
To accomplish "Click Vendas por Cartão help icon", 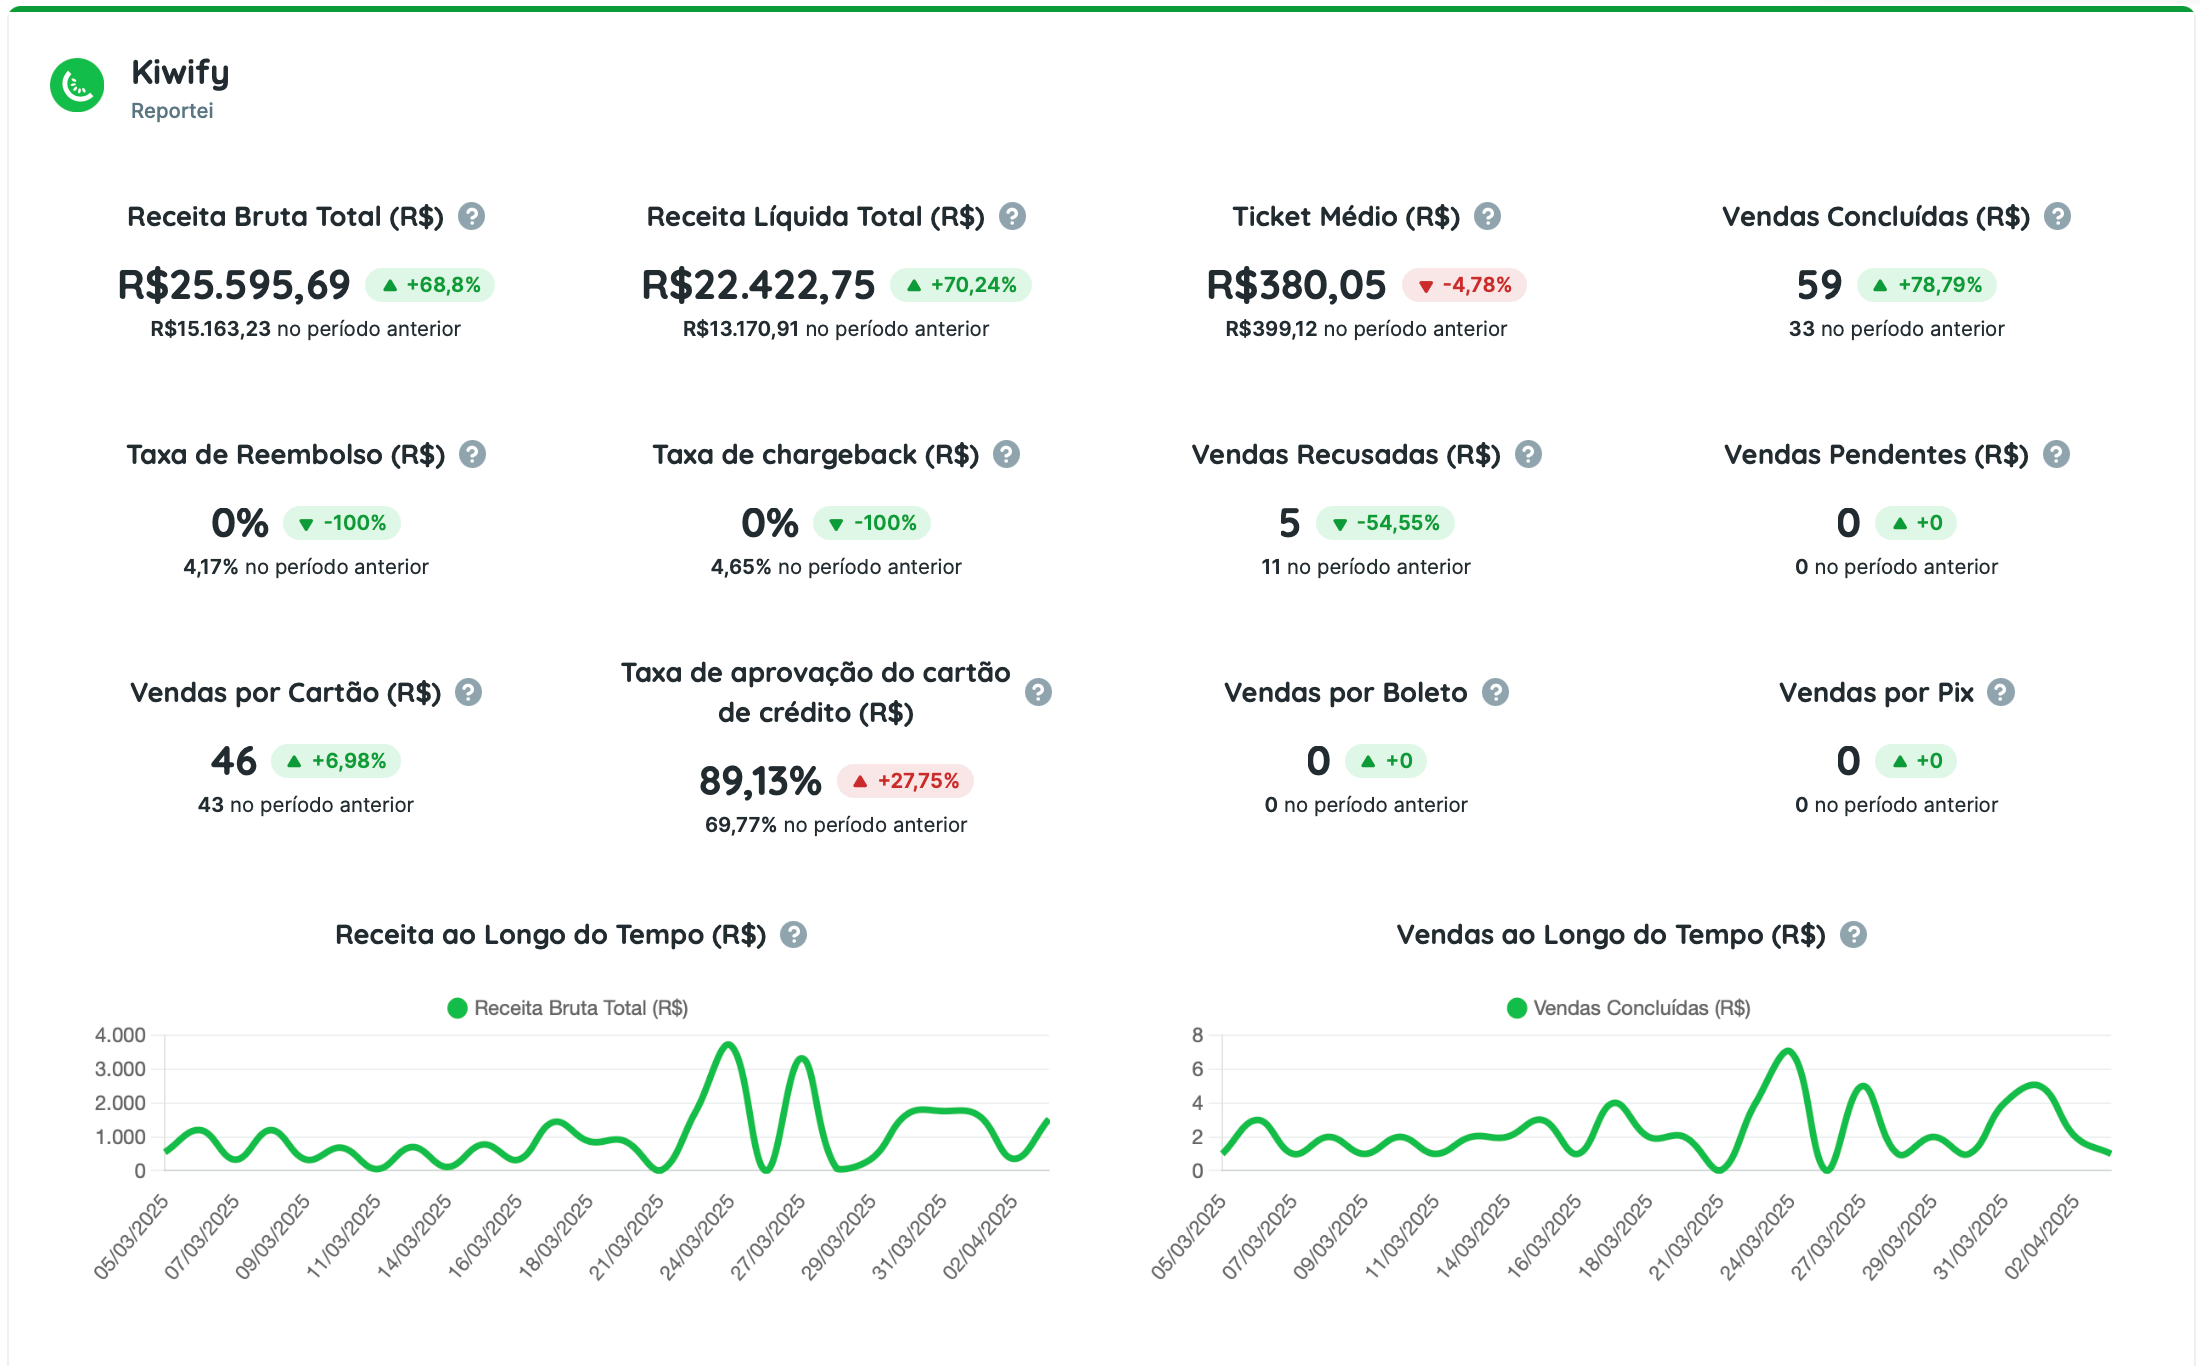I will coord(468,692).
